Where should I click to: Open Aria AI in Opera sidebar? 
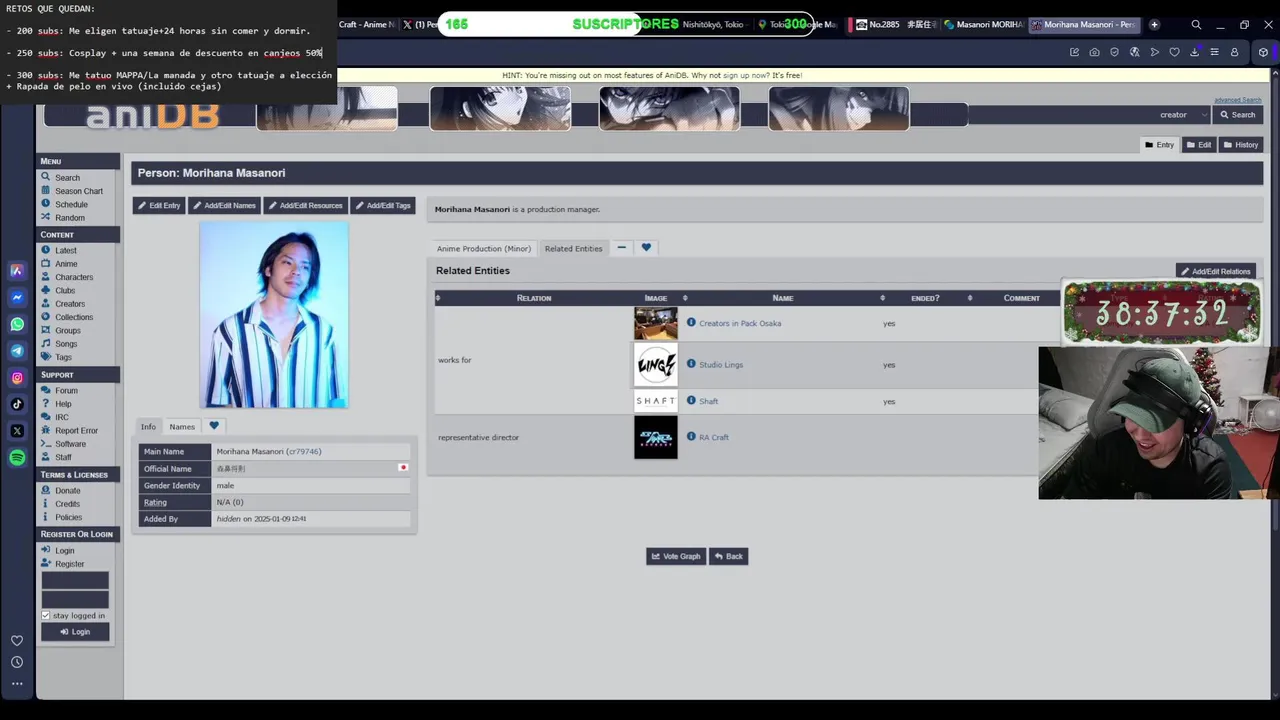(x=17, y=271)
